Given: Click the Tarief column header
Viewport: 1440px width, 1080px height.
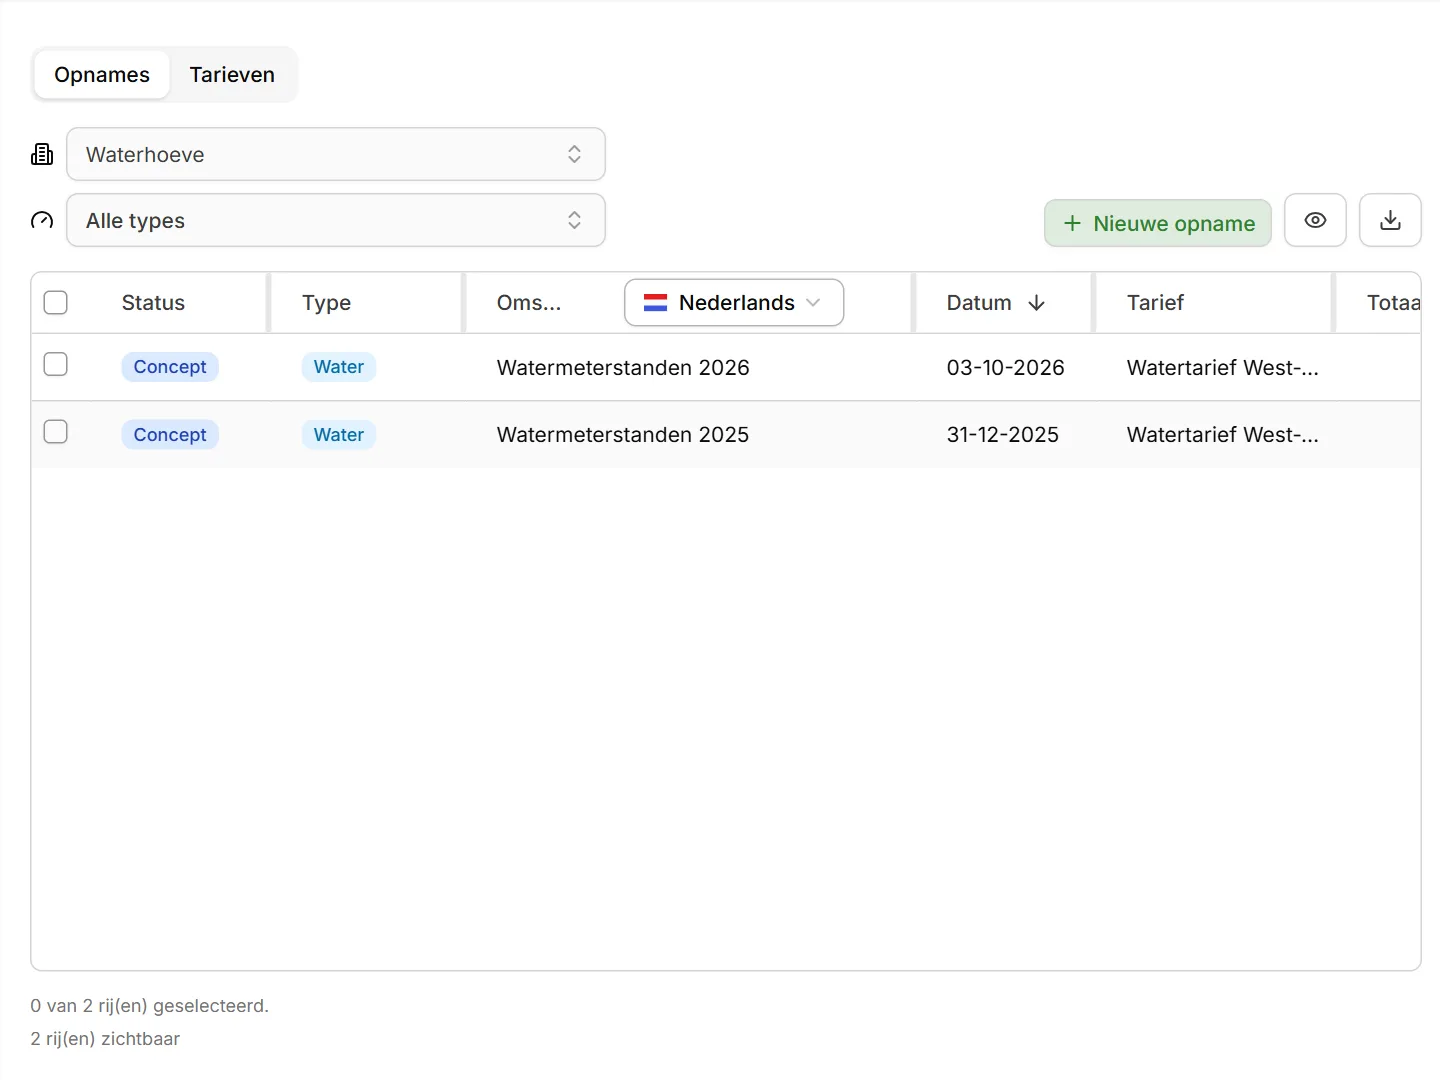Looking at the screenshot, I should click(x=1155, y=303).
